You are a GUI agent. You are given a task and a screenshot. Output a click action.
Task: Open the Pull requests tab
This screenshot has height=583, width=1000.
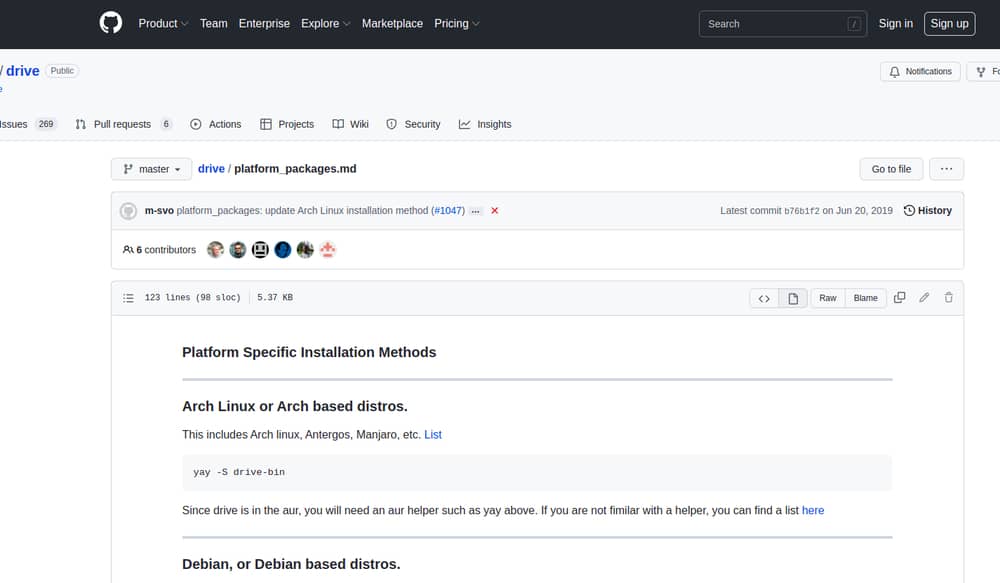click(124, 124)
